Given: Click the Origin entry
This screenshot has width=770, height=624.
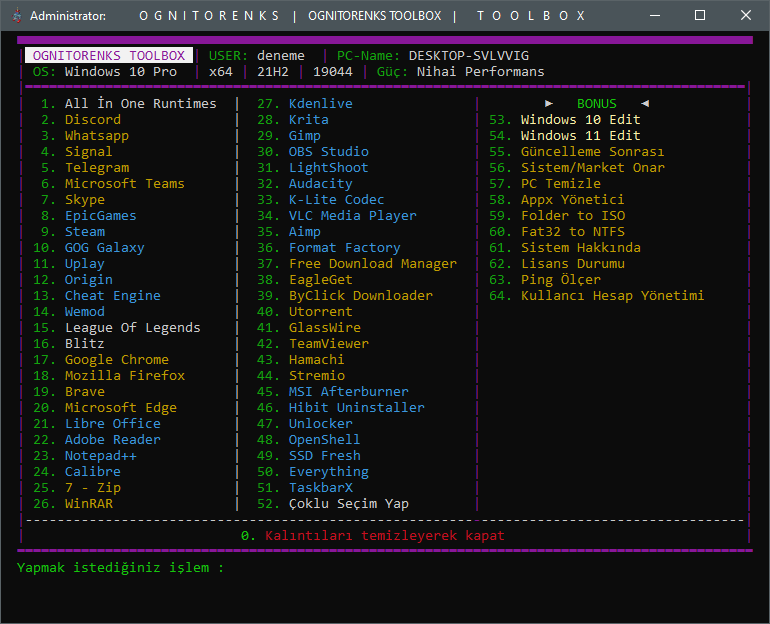Looking at the screenshot, I should (x=88, y=280).
